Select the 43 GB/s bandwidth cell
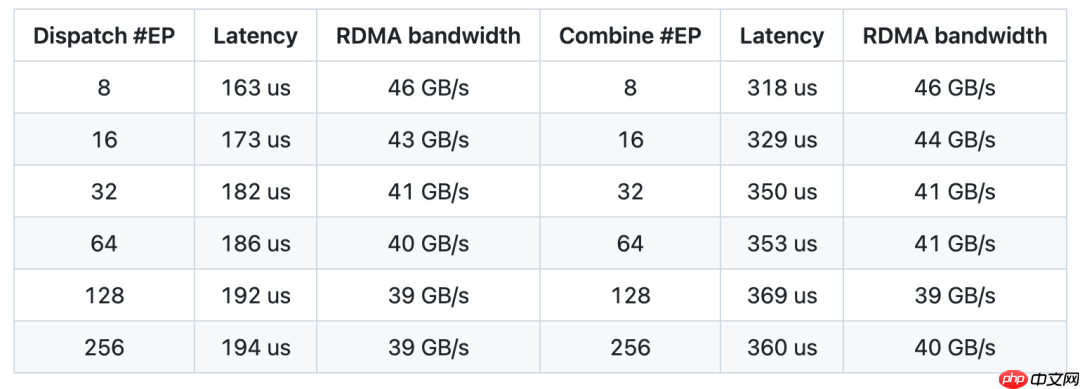The image size is (1080, 389). [x=428, y=139]
